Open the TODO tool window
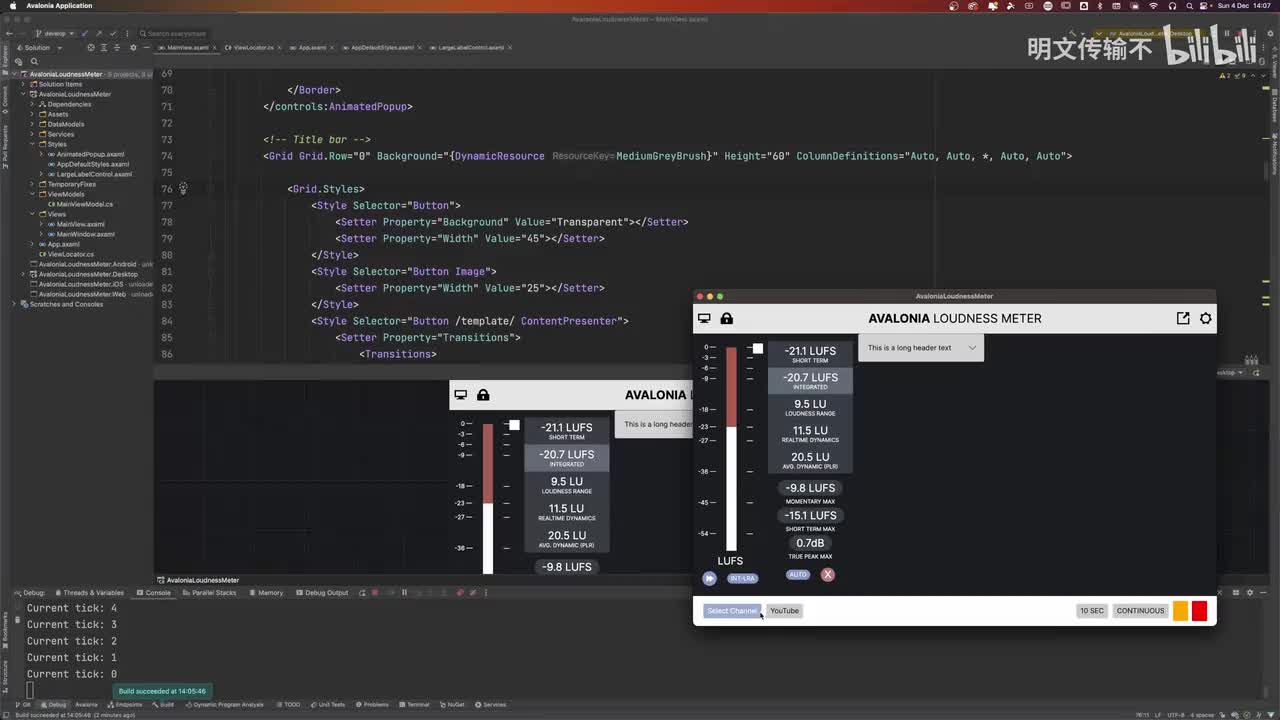Viewport: 1280px width, 720px height. (x=288, y=705)
